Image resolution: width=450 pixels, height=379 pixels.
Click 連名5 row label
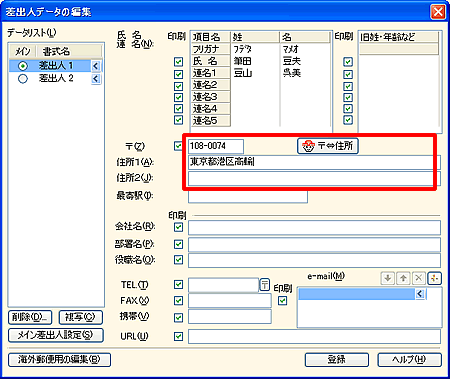point(211,120)
